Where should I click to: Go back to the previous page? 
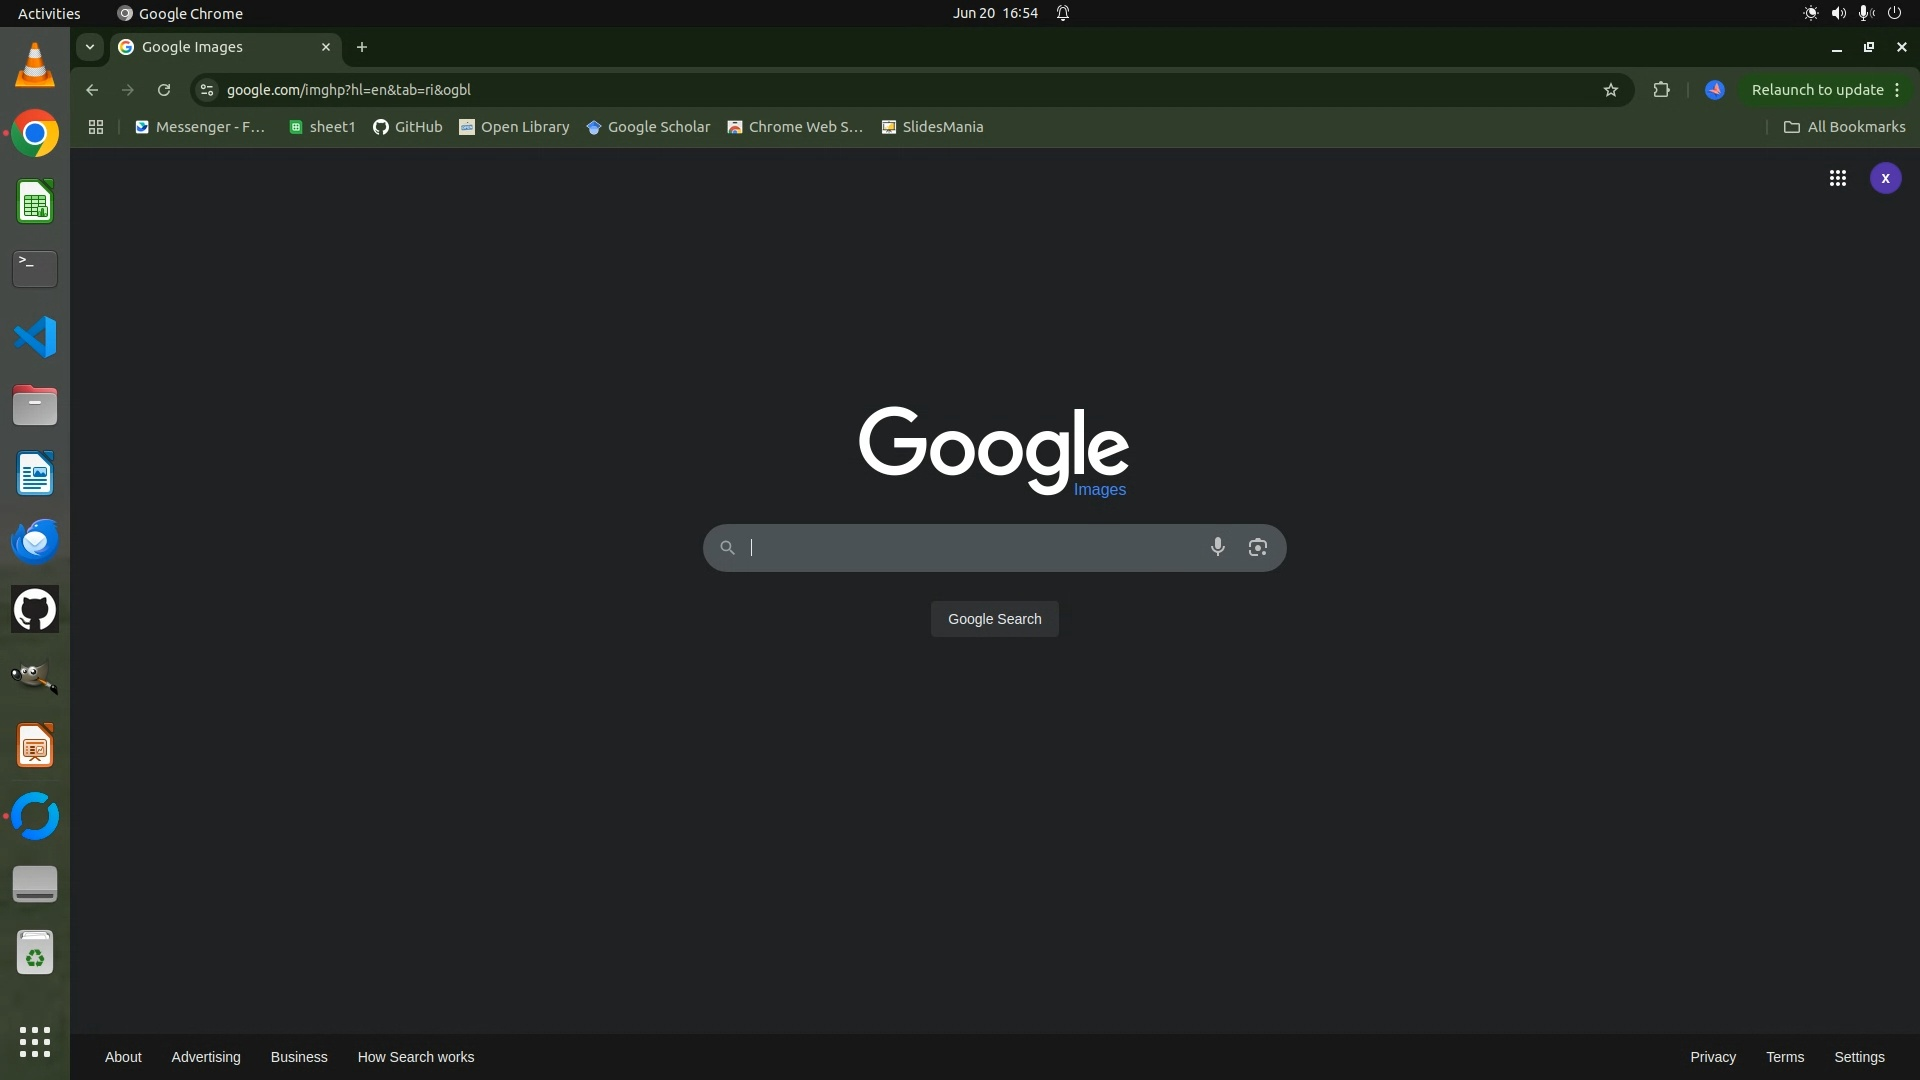click(92, 90)
